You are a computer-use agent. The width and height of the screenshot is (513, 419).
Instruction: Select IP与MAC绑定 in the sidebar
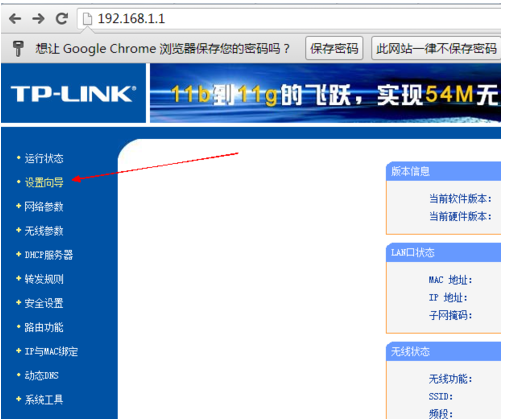point(51,351)
